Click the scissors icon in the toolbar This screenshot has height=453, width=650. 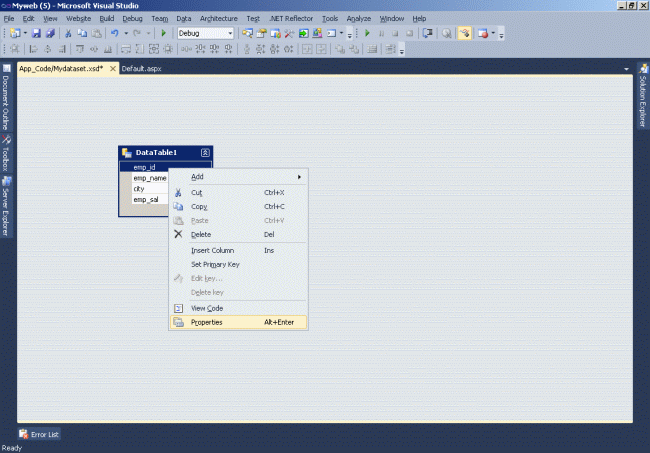(69, 33)
